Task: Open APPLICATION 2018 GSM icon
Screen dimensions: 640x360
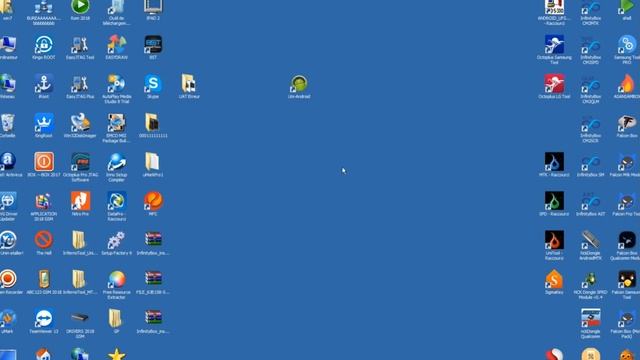Action: coord(44,201)
